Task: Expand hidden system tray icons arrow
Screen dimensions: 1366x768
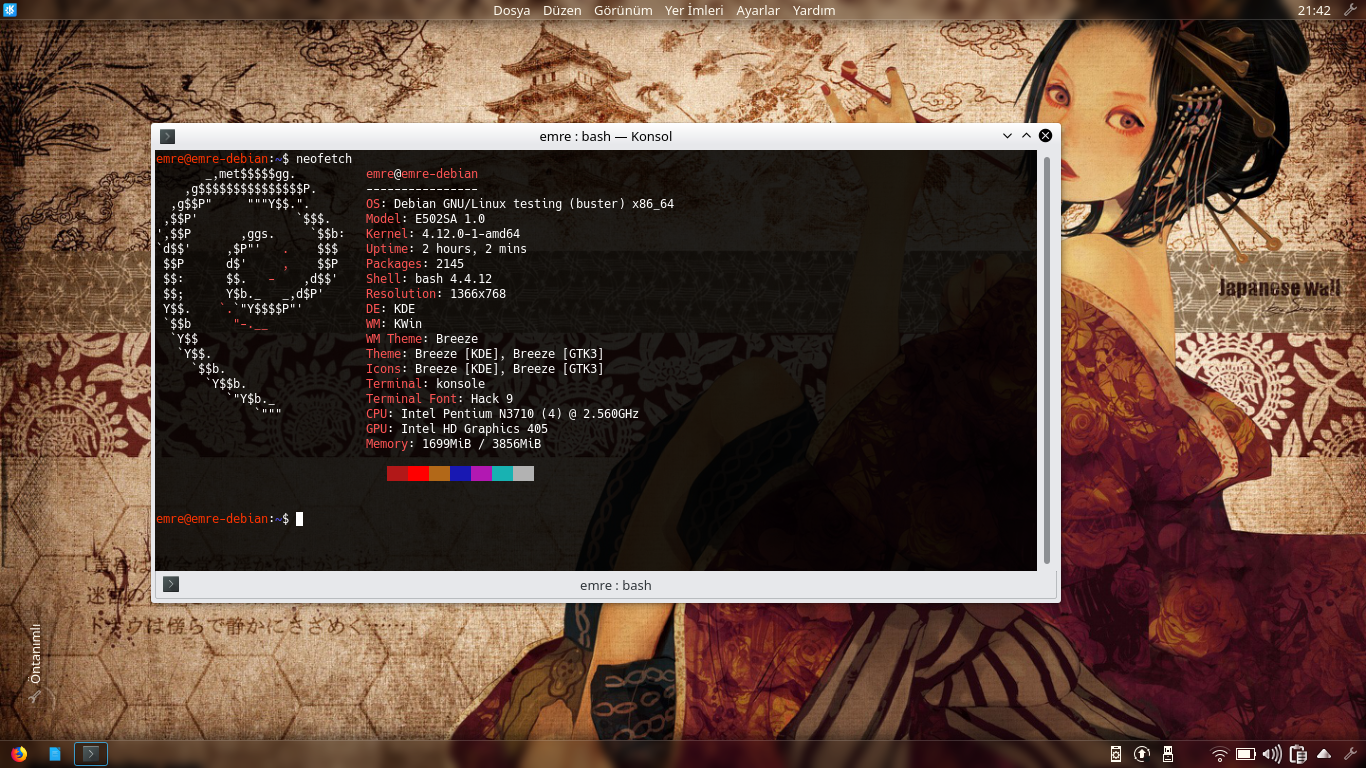Action: (1324, 754)
